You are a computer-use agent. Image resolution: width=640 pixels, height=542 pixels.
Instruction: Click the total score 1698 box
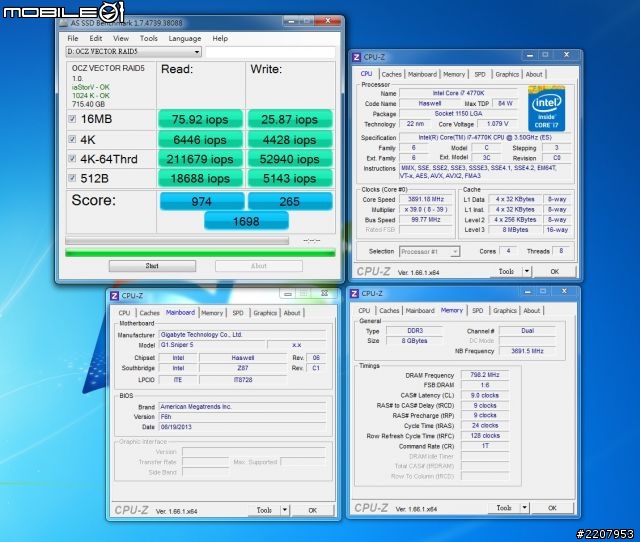pos(246,221)
